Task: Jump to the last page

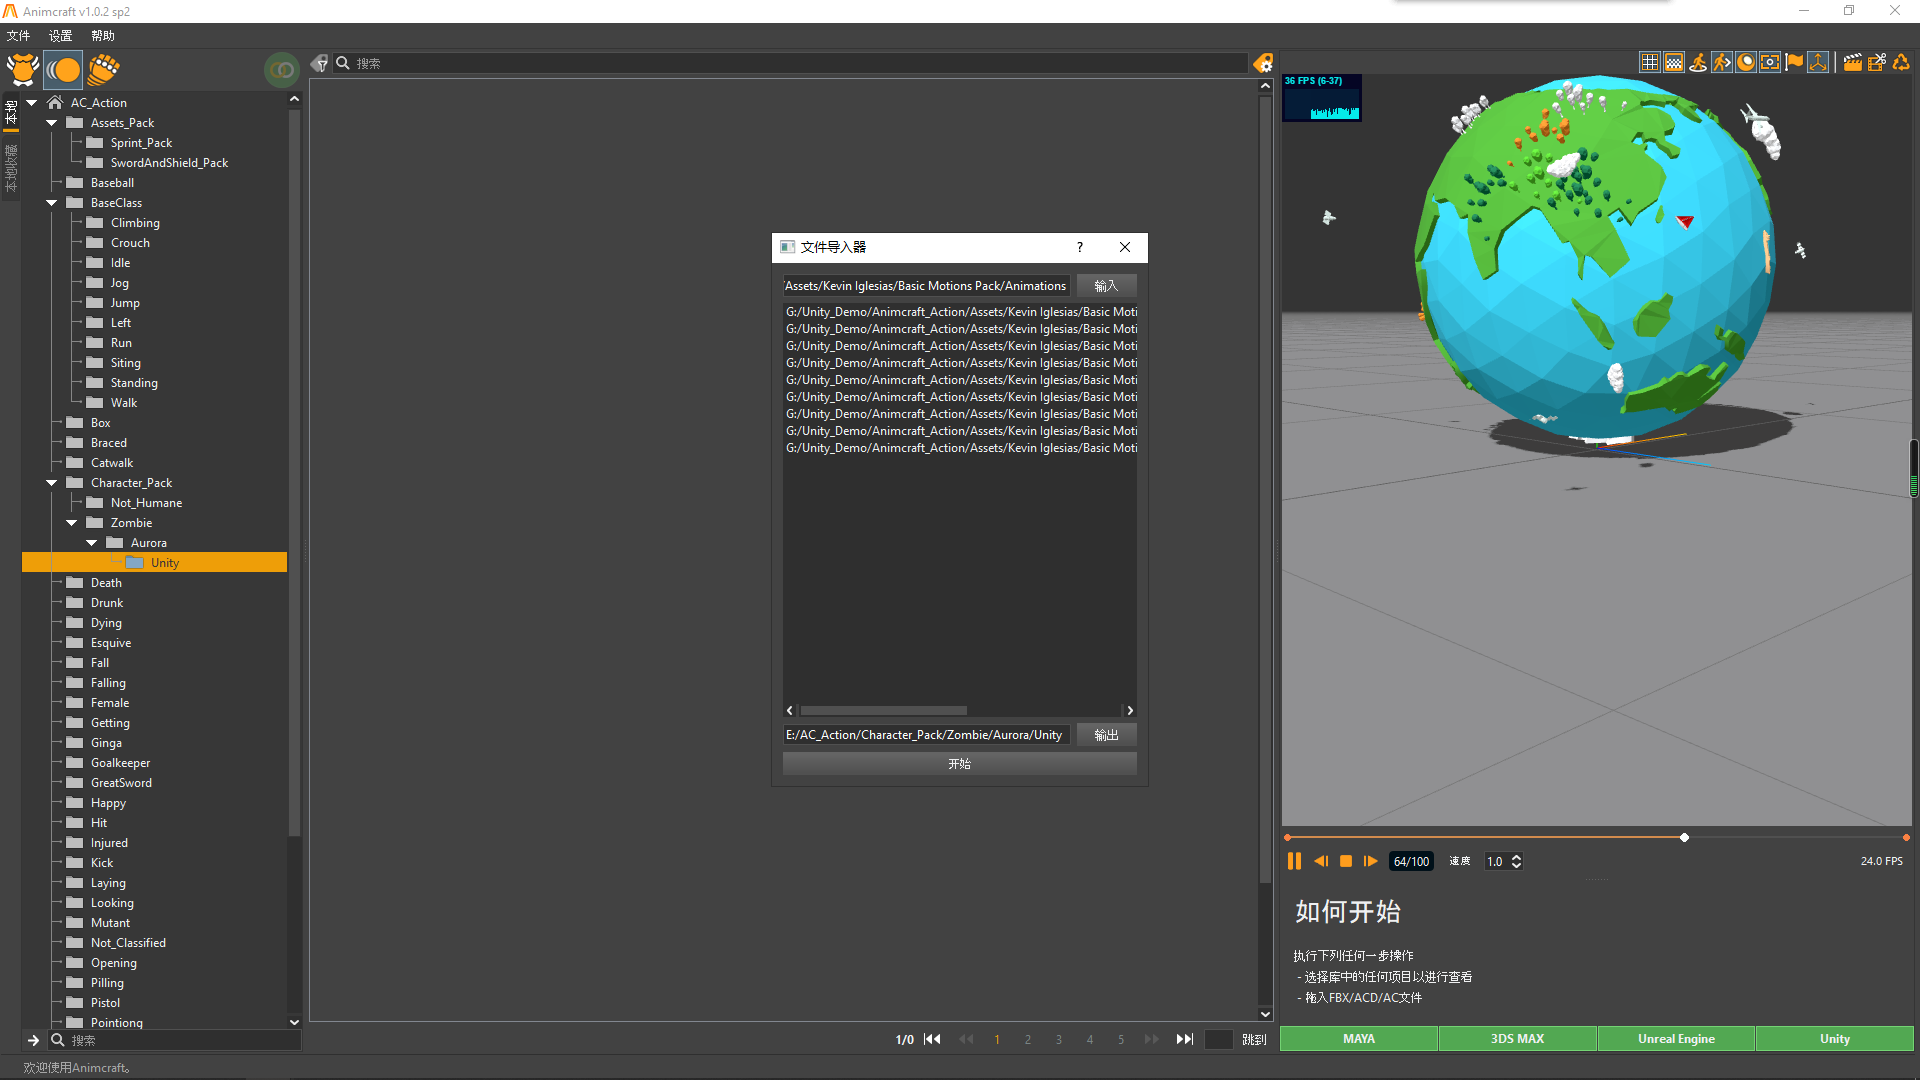Action: 1185,1039
